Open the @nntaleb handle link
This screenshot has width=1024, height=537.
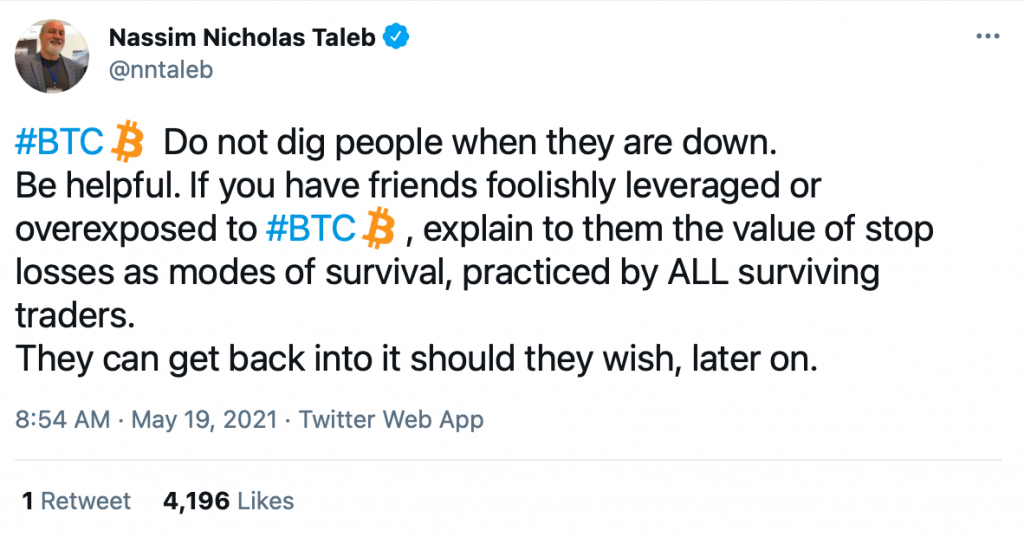[158, 70]
